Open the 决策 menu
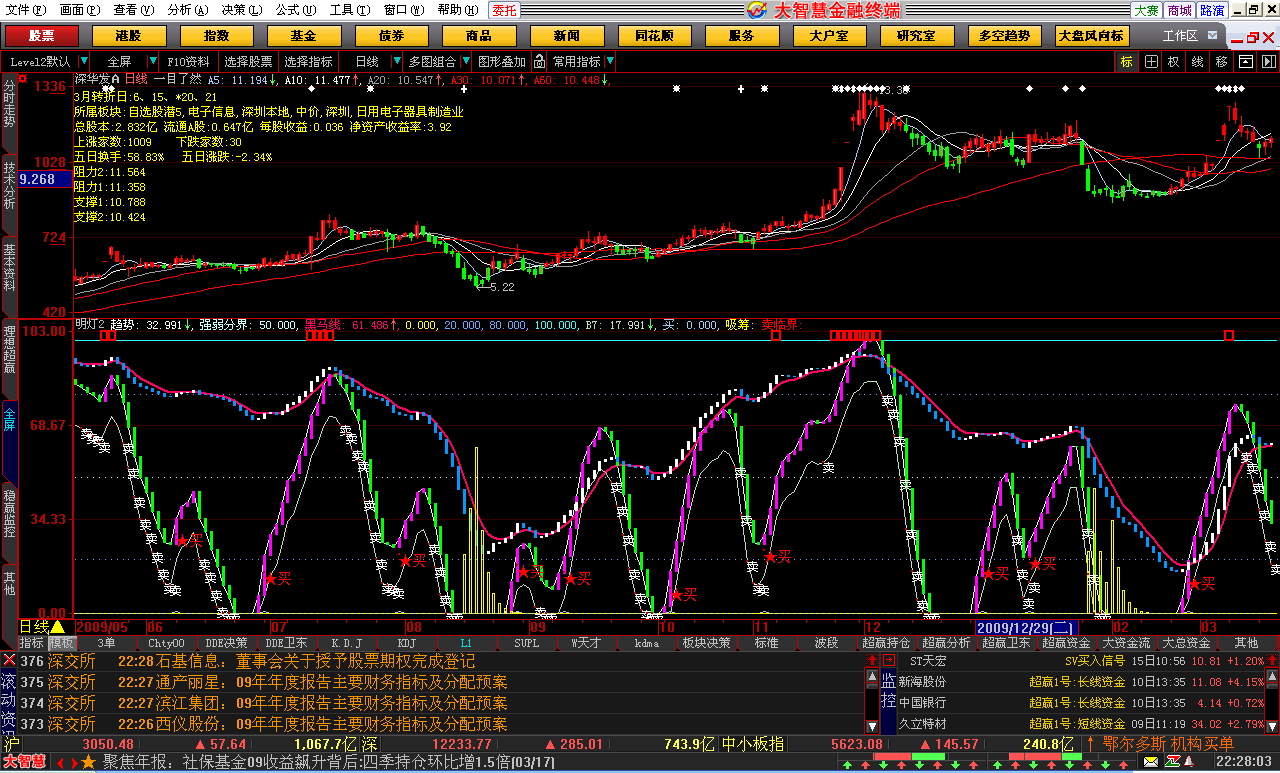1280x773 pixels. click(x=241, y=10)
